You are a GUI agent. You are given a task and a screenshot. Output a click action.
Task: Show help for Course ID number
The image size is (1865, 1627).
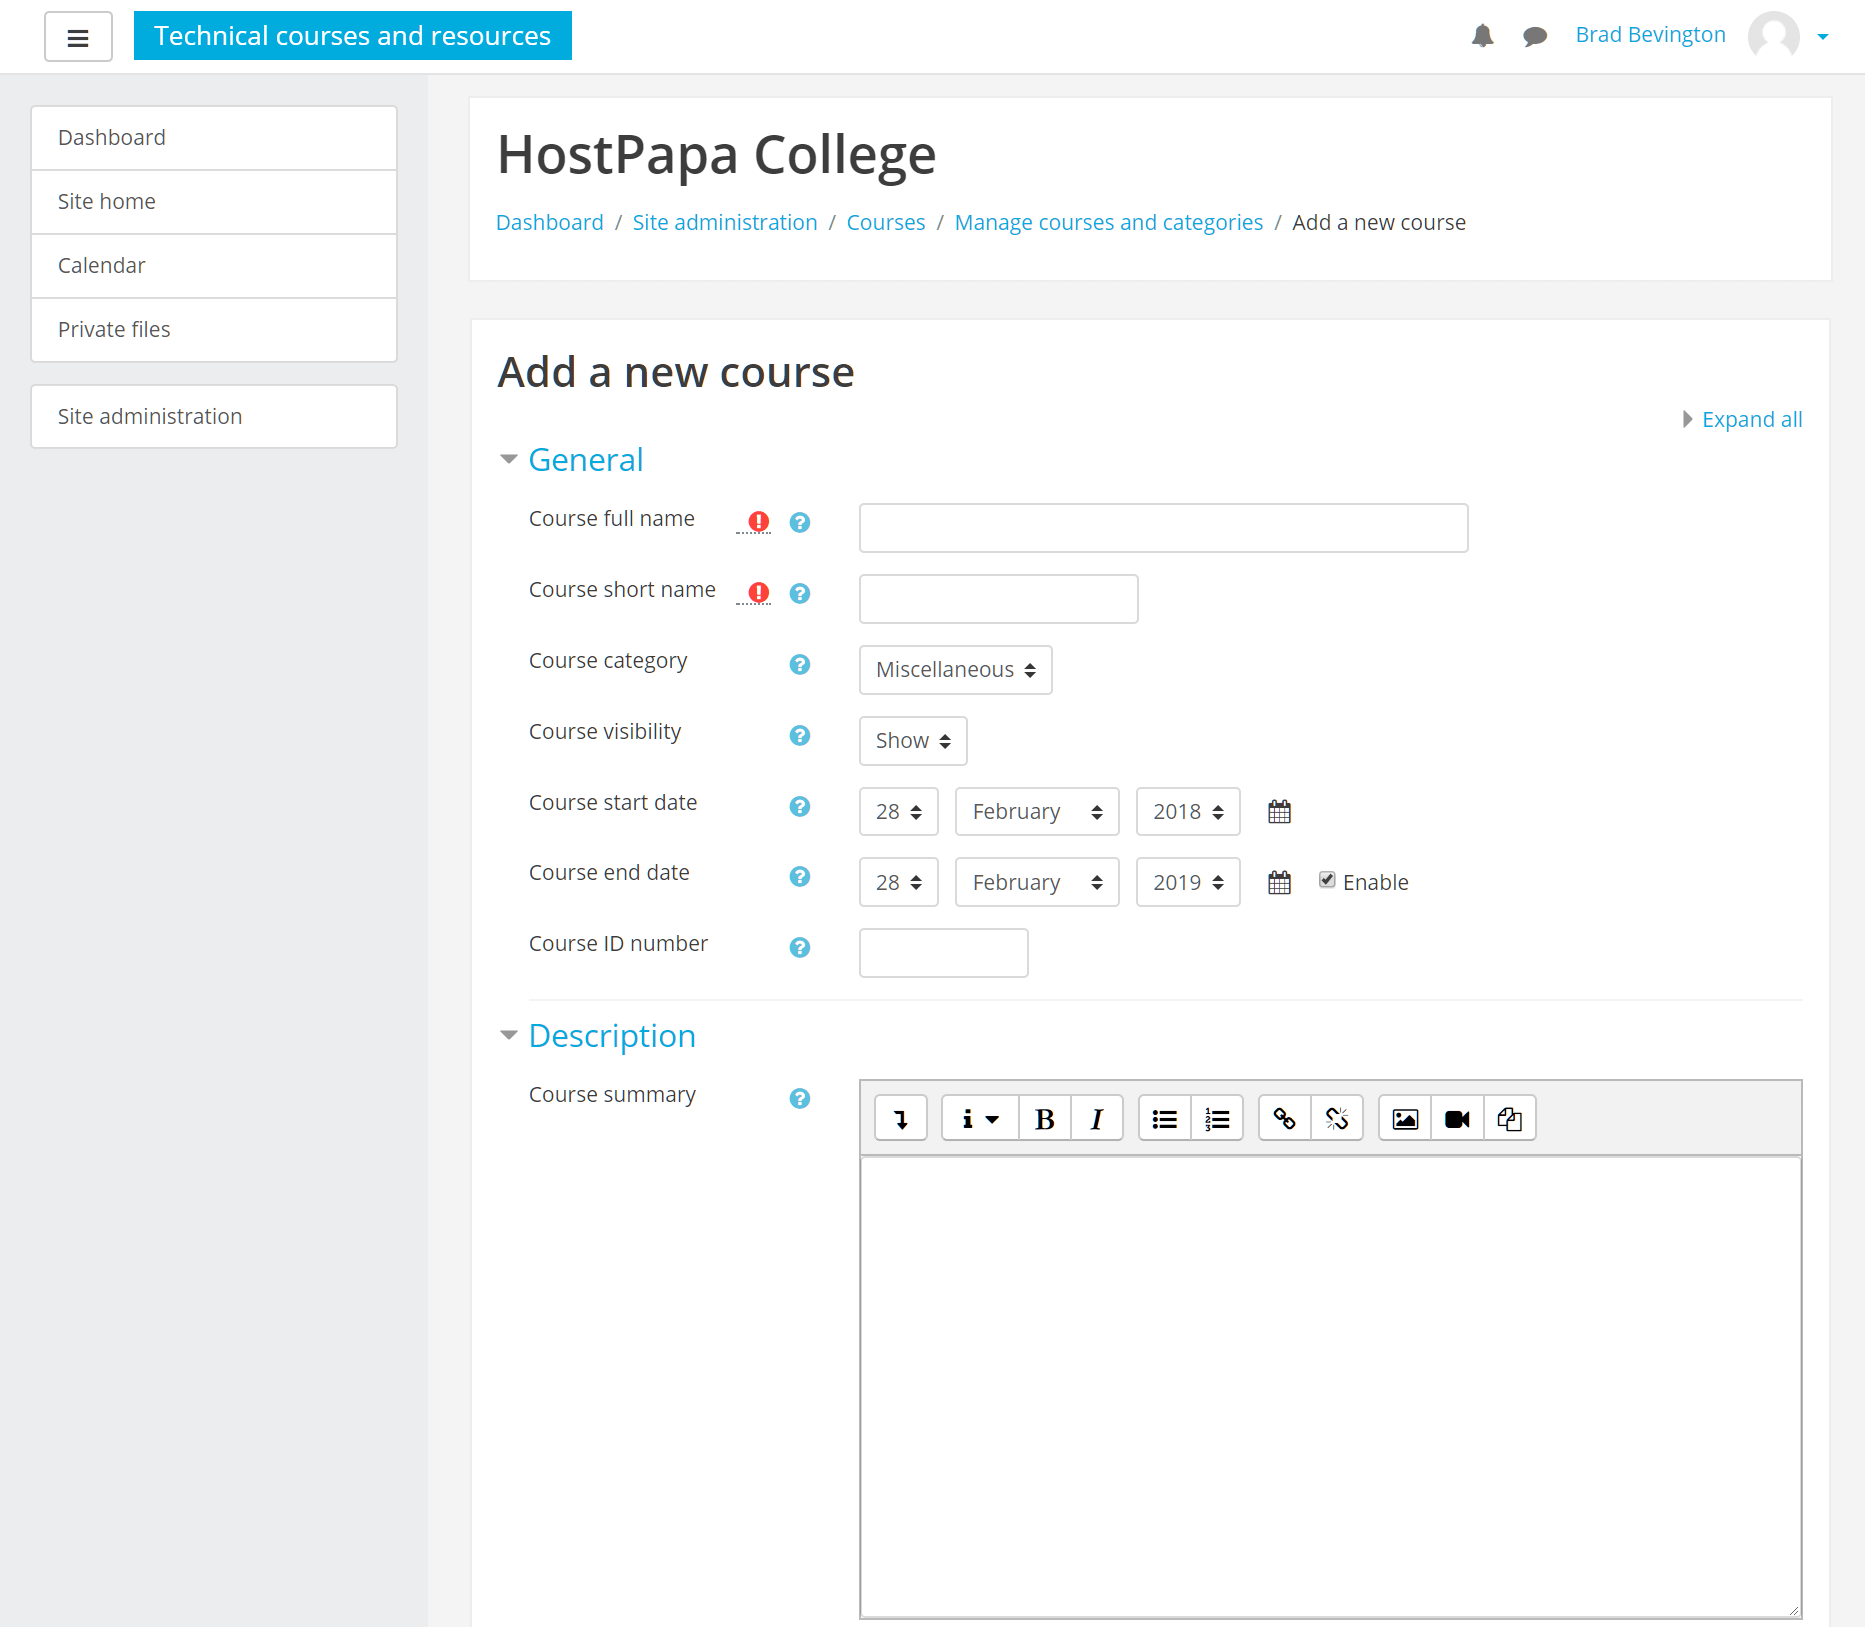pos(799,947)
